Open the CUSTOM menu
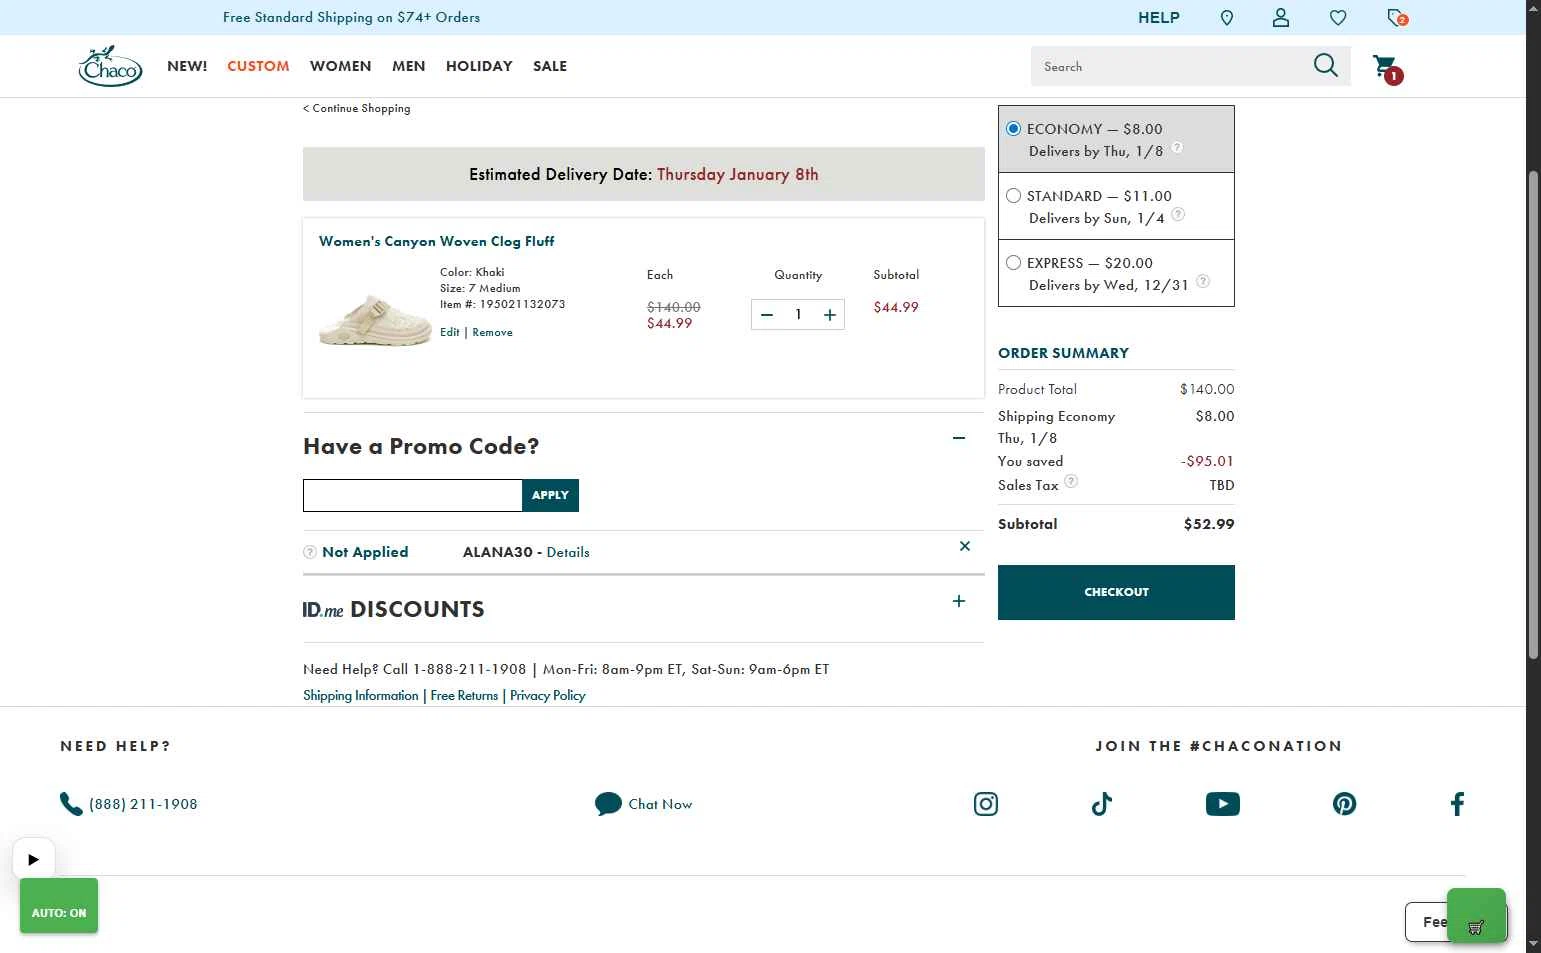 click(x=258, y=66)
